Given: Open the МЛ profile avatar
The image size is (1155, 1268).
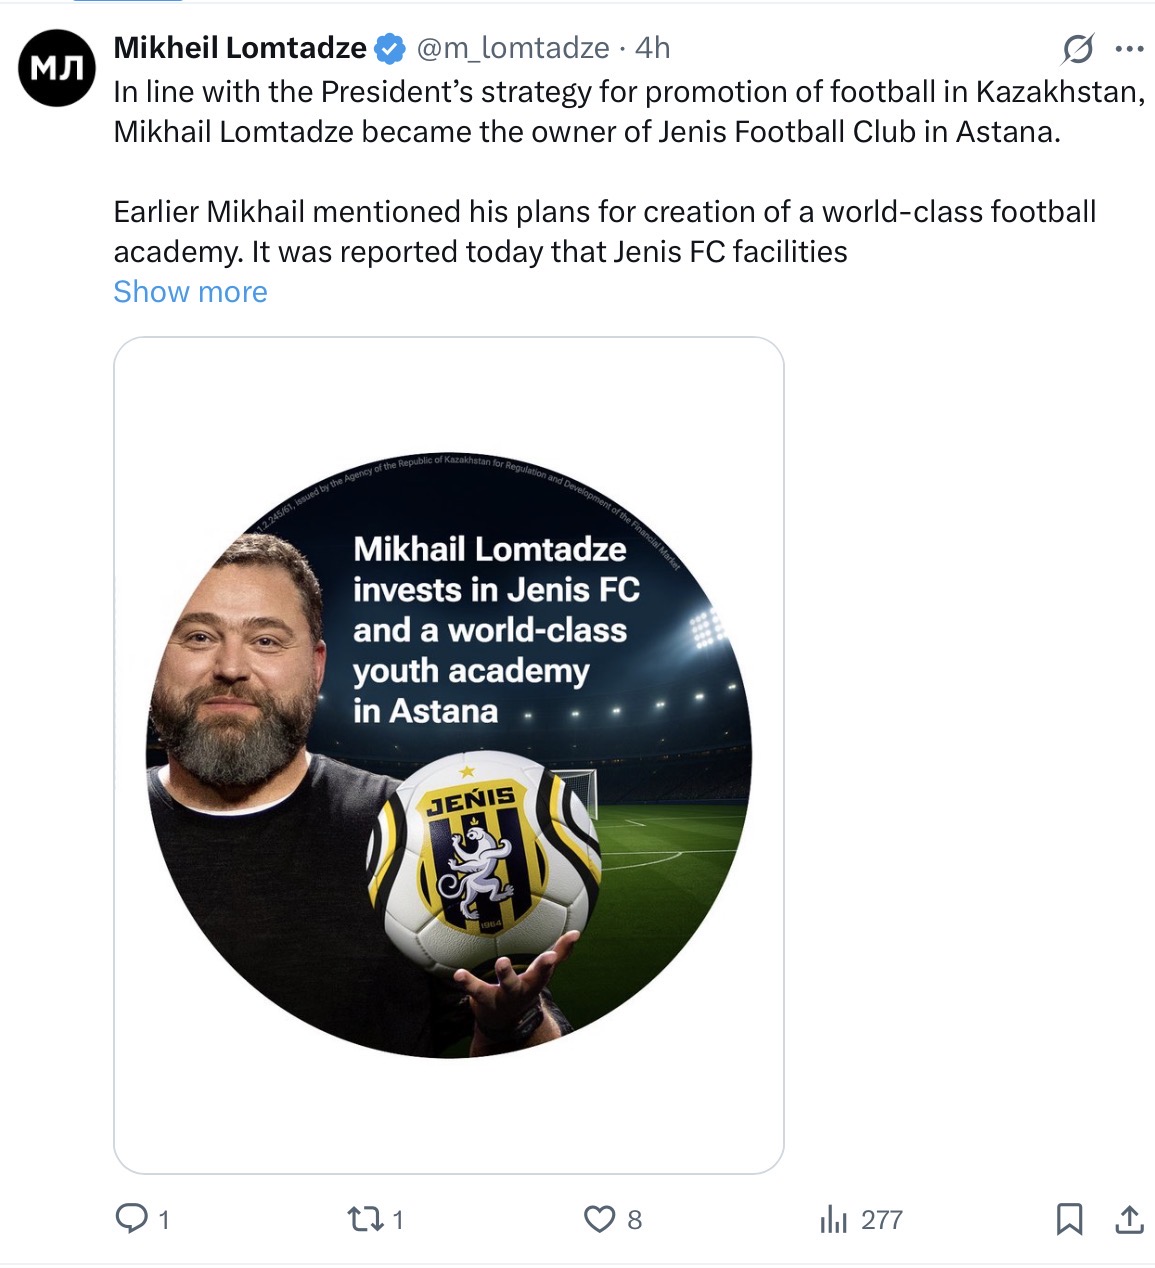Looking at the screenshot, I should tap(57, 68).
